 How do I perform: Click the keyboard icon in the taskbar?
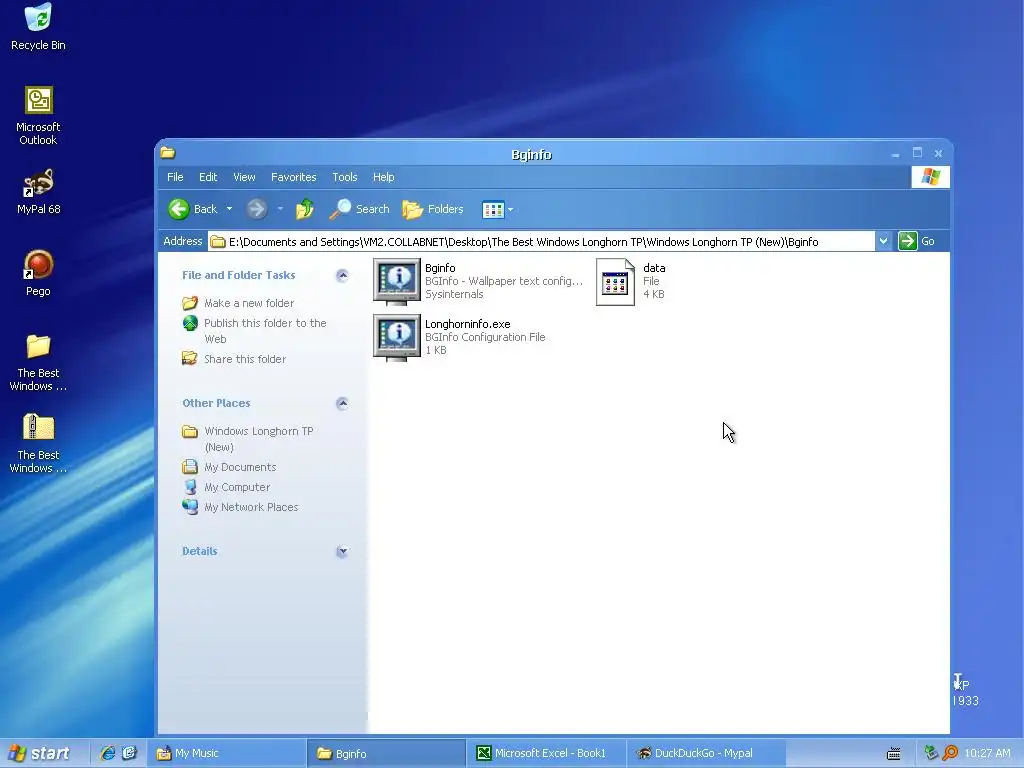(893, 754)
